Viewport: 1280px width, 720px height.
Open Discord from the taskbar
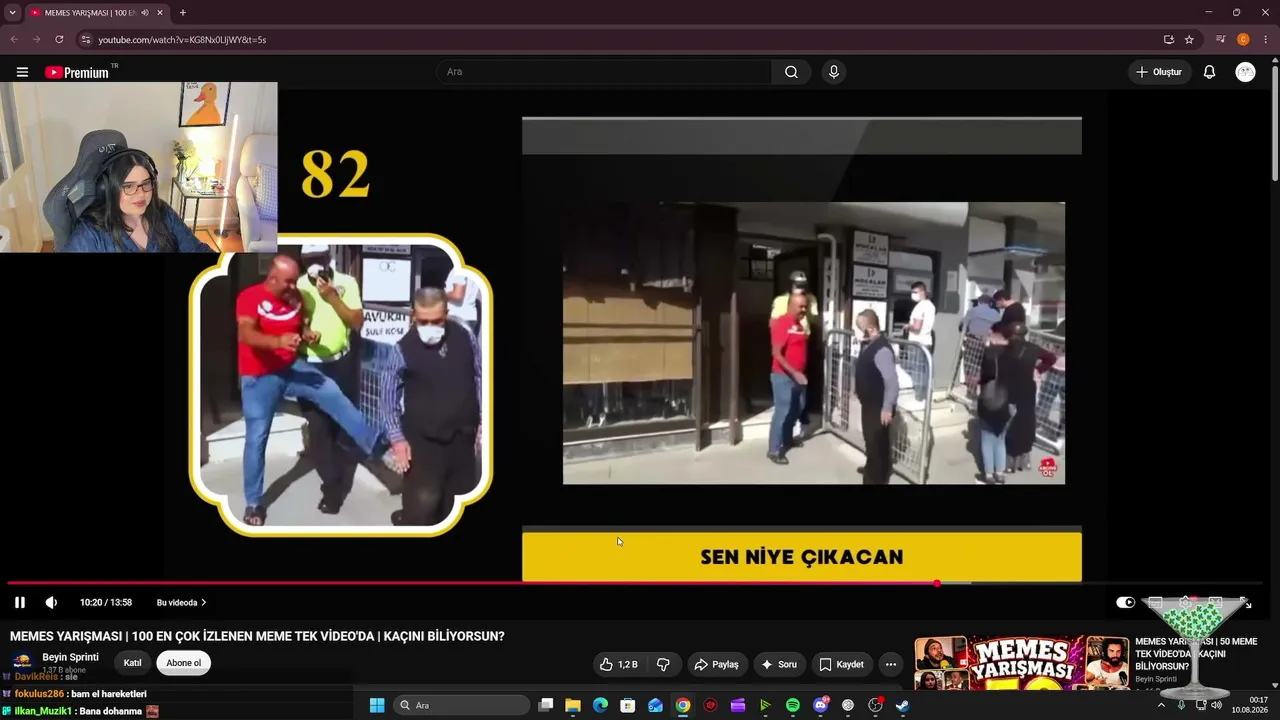pyautogui.click(x=821, y=705)
